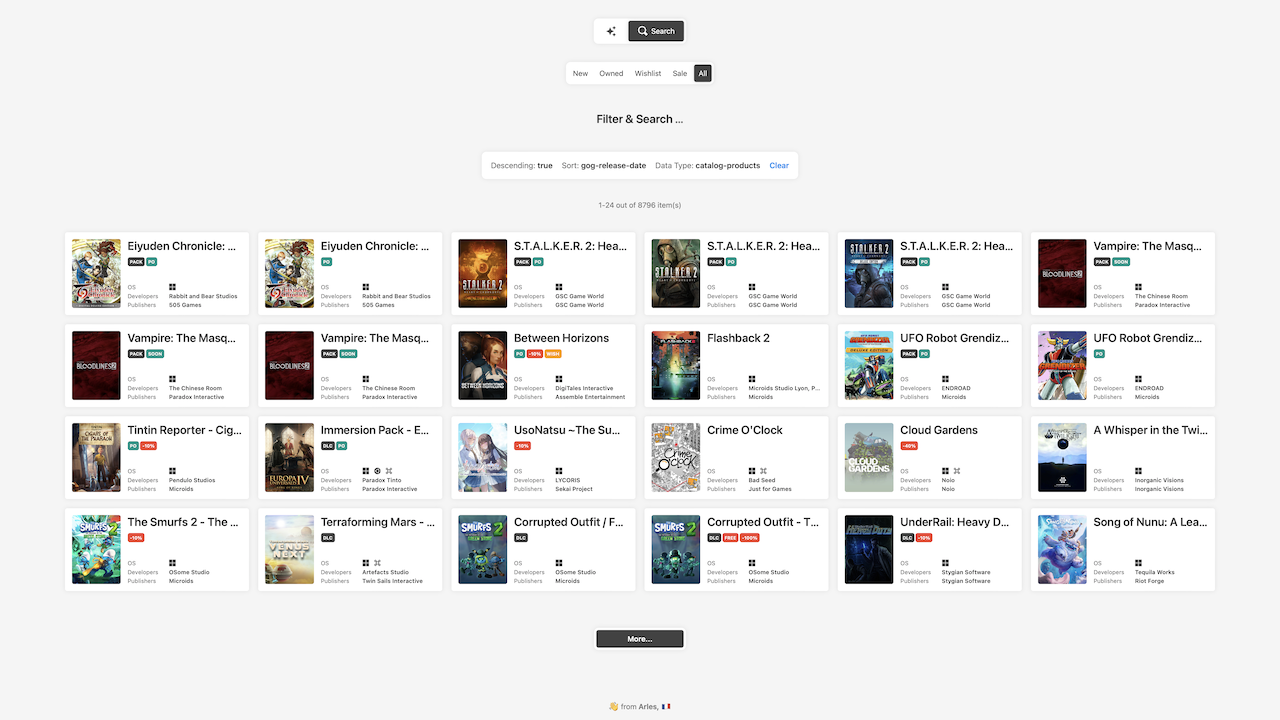Select the All tab
The height and width of the screenshot is (720, 1280).
(x=703, y=73)
